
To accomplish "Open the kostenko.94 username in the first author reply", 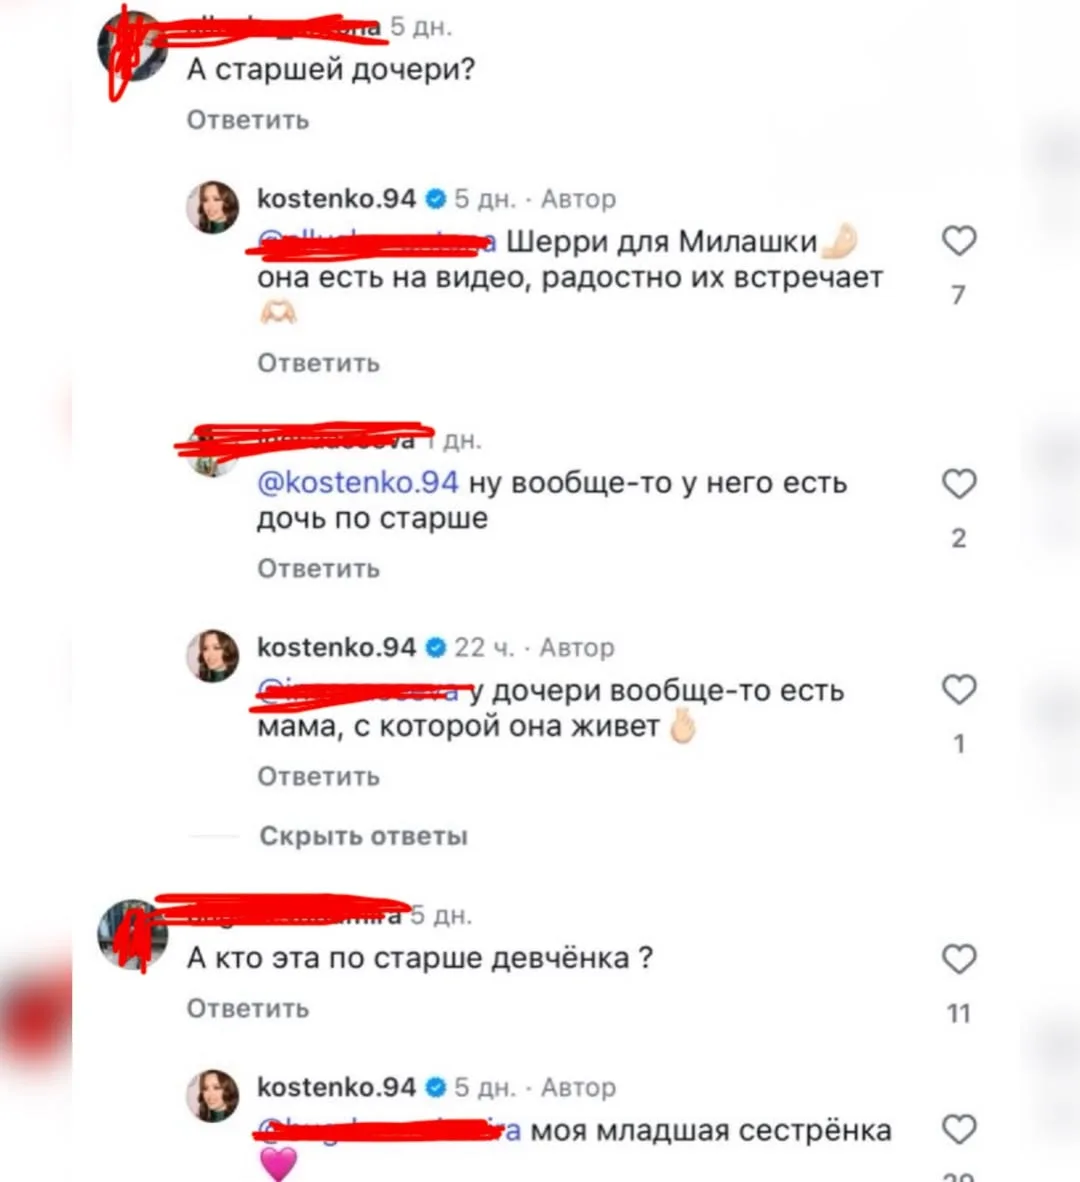I will click(336, 198).
